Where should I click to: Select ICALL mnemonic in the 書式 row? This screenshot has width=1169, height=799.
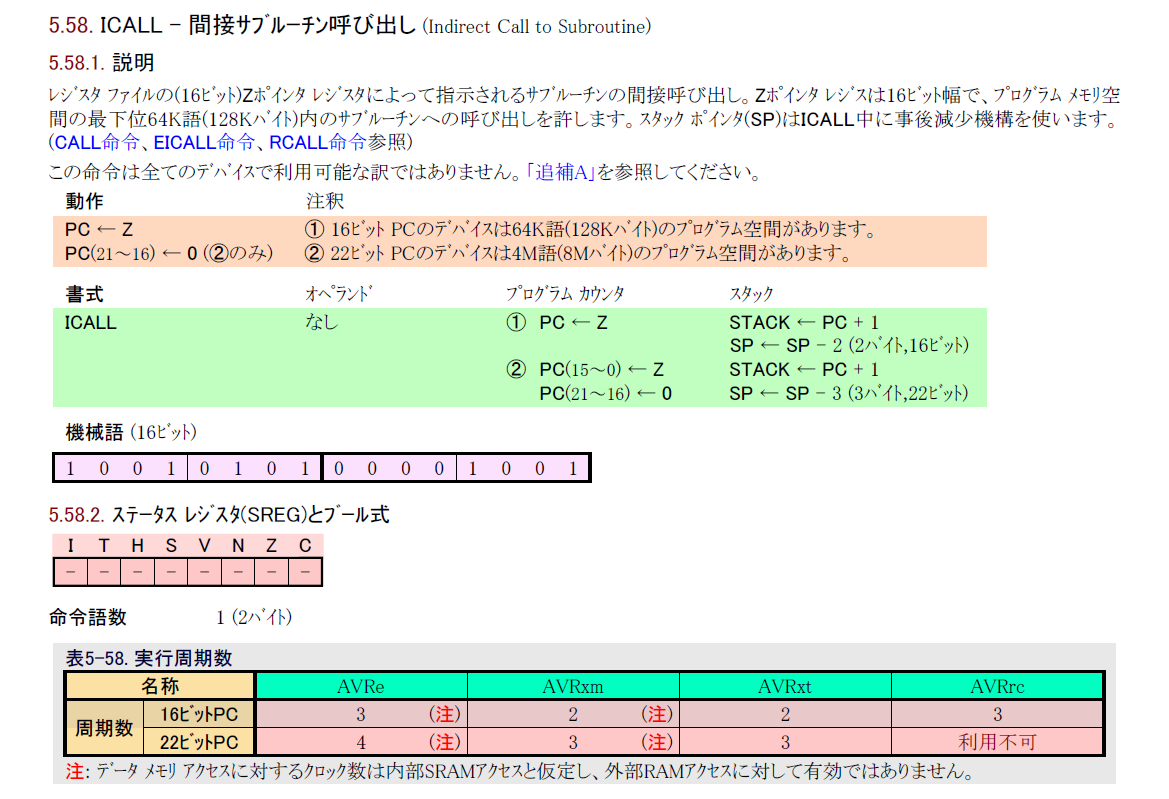(x=90, y=323)
